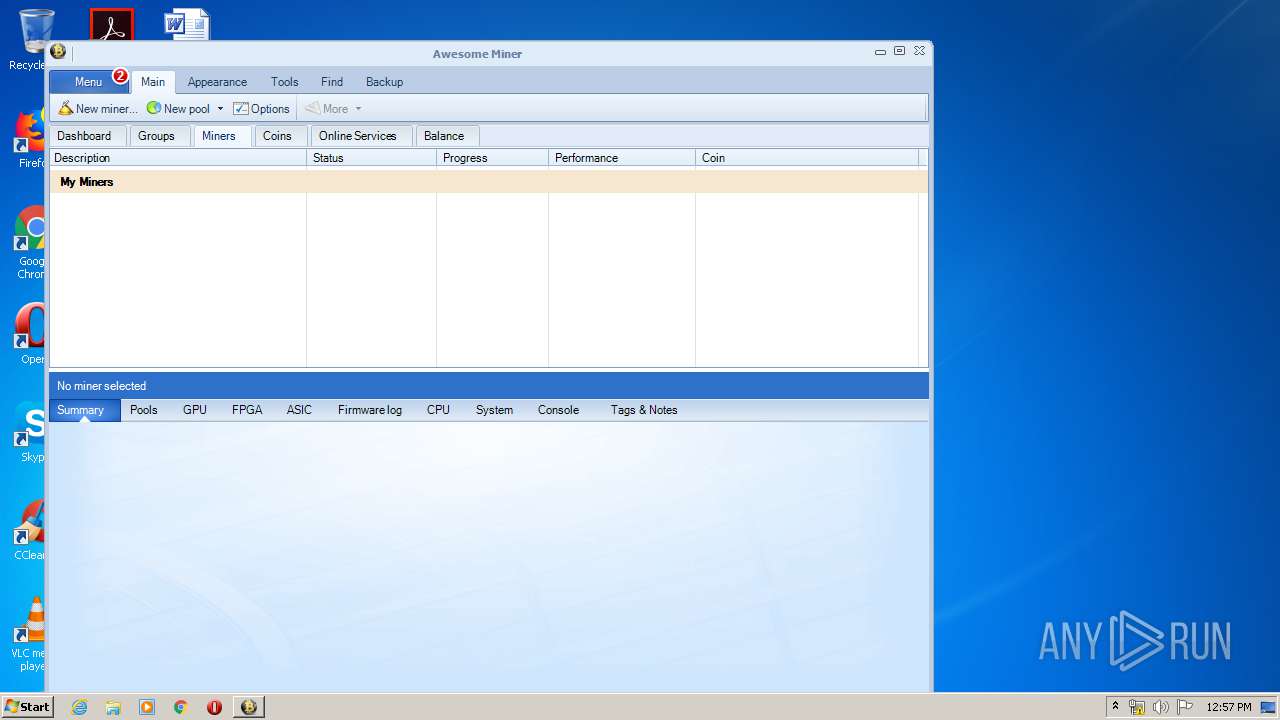Click the notification badge on Menu
This screenshot has width=1280, height=720.
[x=120, y=76]
